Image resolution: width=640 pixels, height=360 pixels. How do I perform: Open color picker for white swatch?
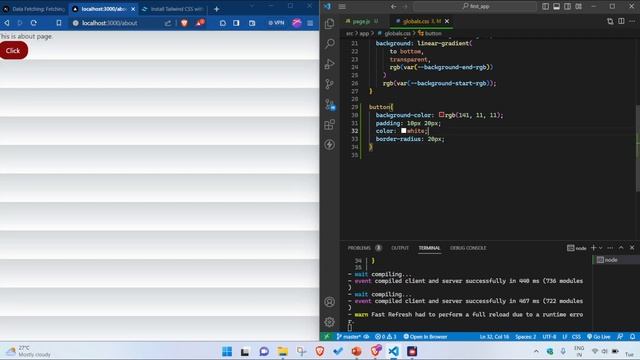coord(403,131)
